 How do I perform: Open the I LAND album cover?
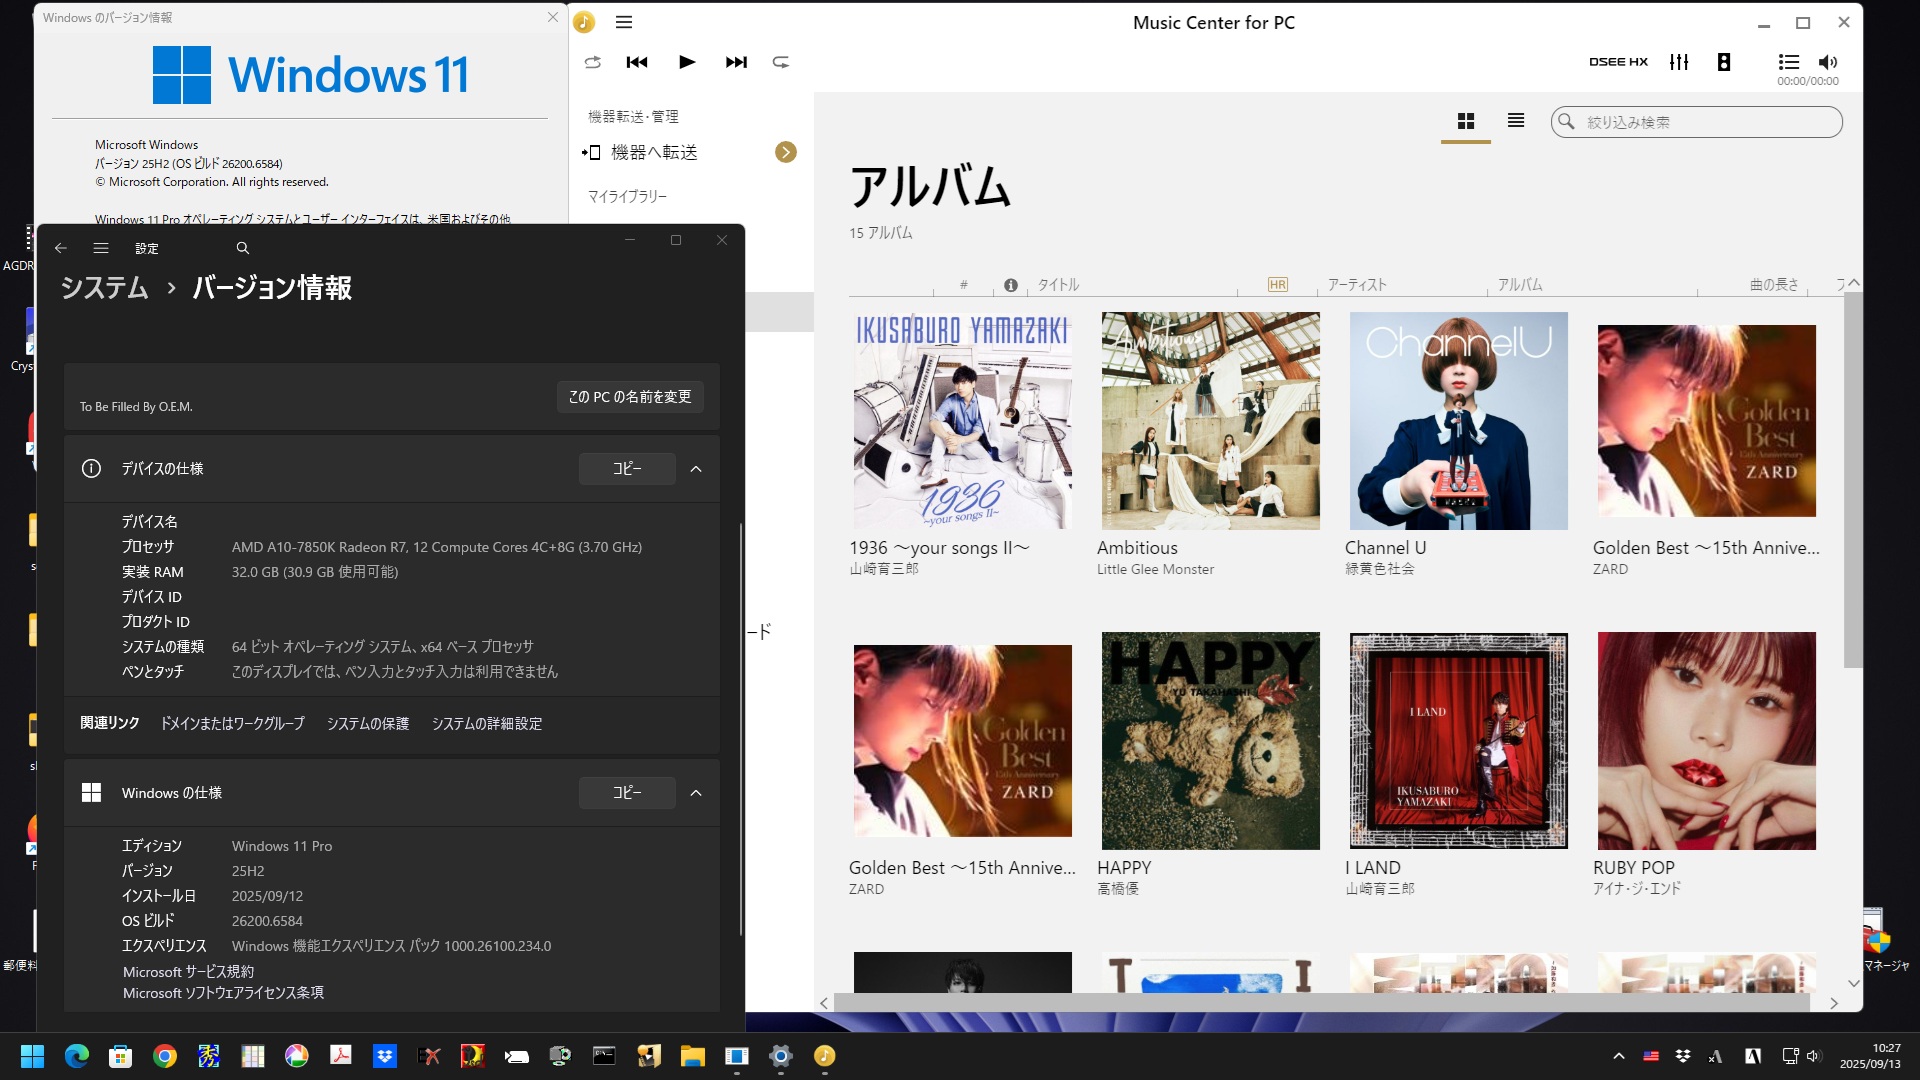pos(1458,741)
